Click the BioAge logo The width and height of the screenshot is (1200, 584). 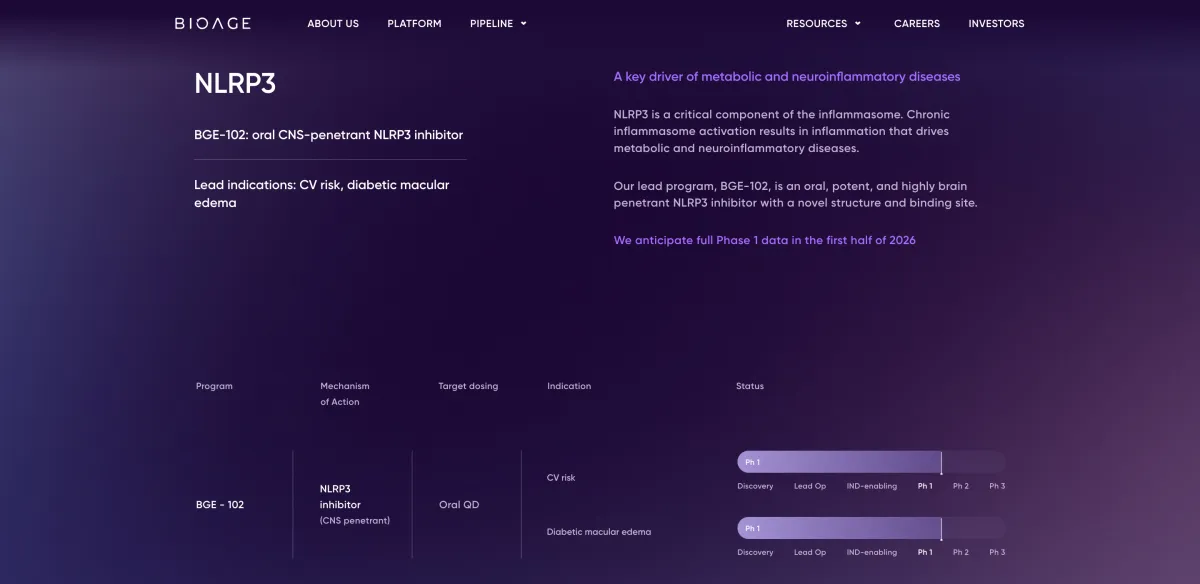[212, 23]
